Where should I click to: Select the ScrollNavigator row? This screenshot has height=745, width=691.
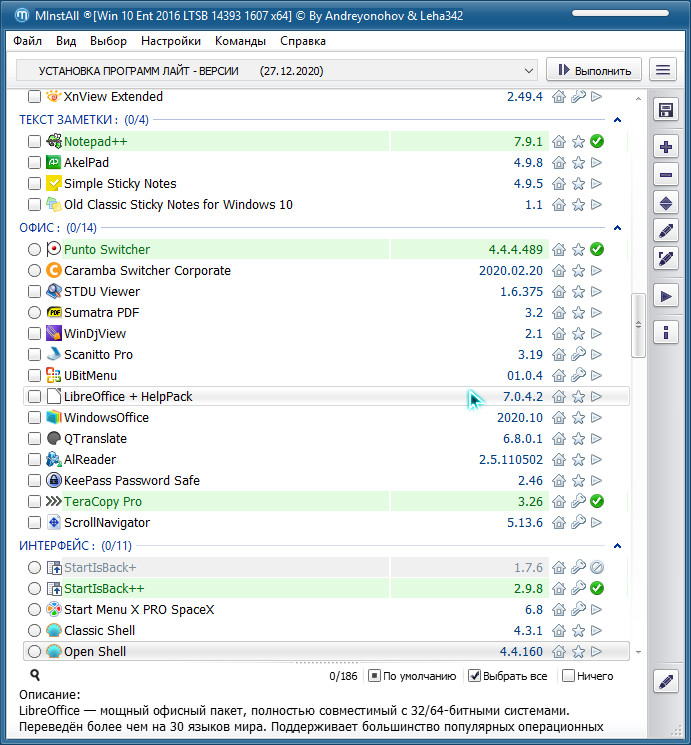[x=326, y=523]
